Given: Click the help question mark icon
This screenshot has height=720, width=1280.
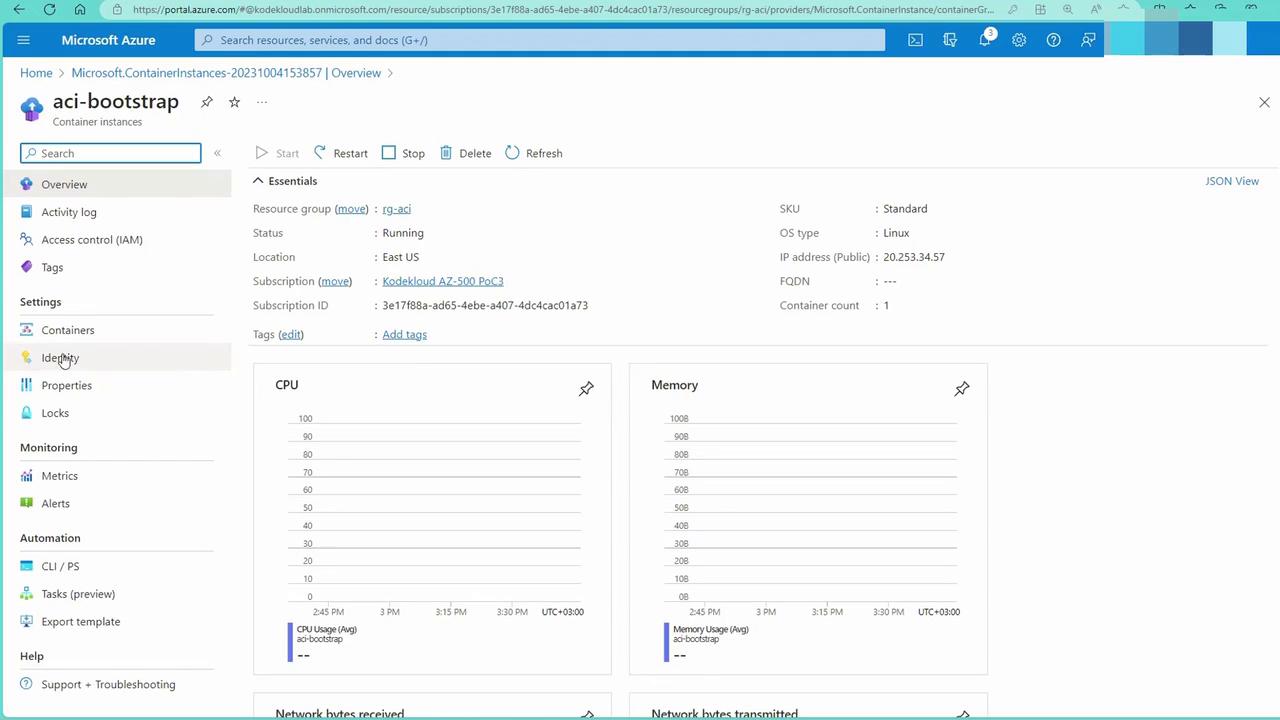Looking at the screenshot, I should (1053, 40).
